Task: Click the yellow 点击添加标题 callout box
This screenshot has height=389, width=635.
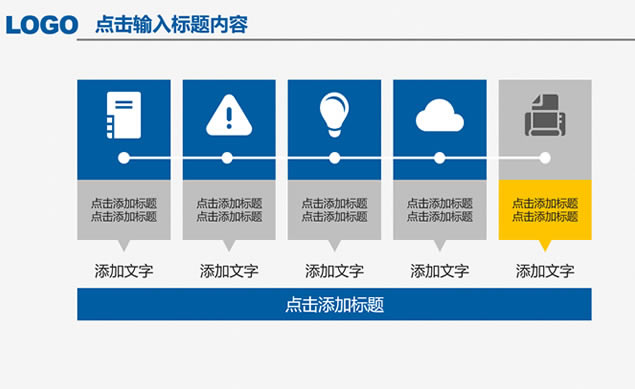Action: pos(545,210)
